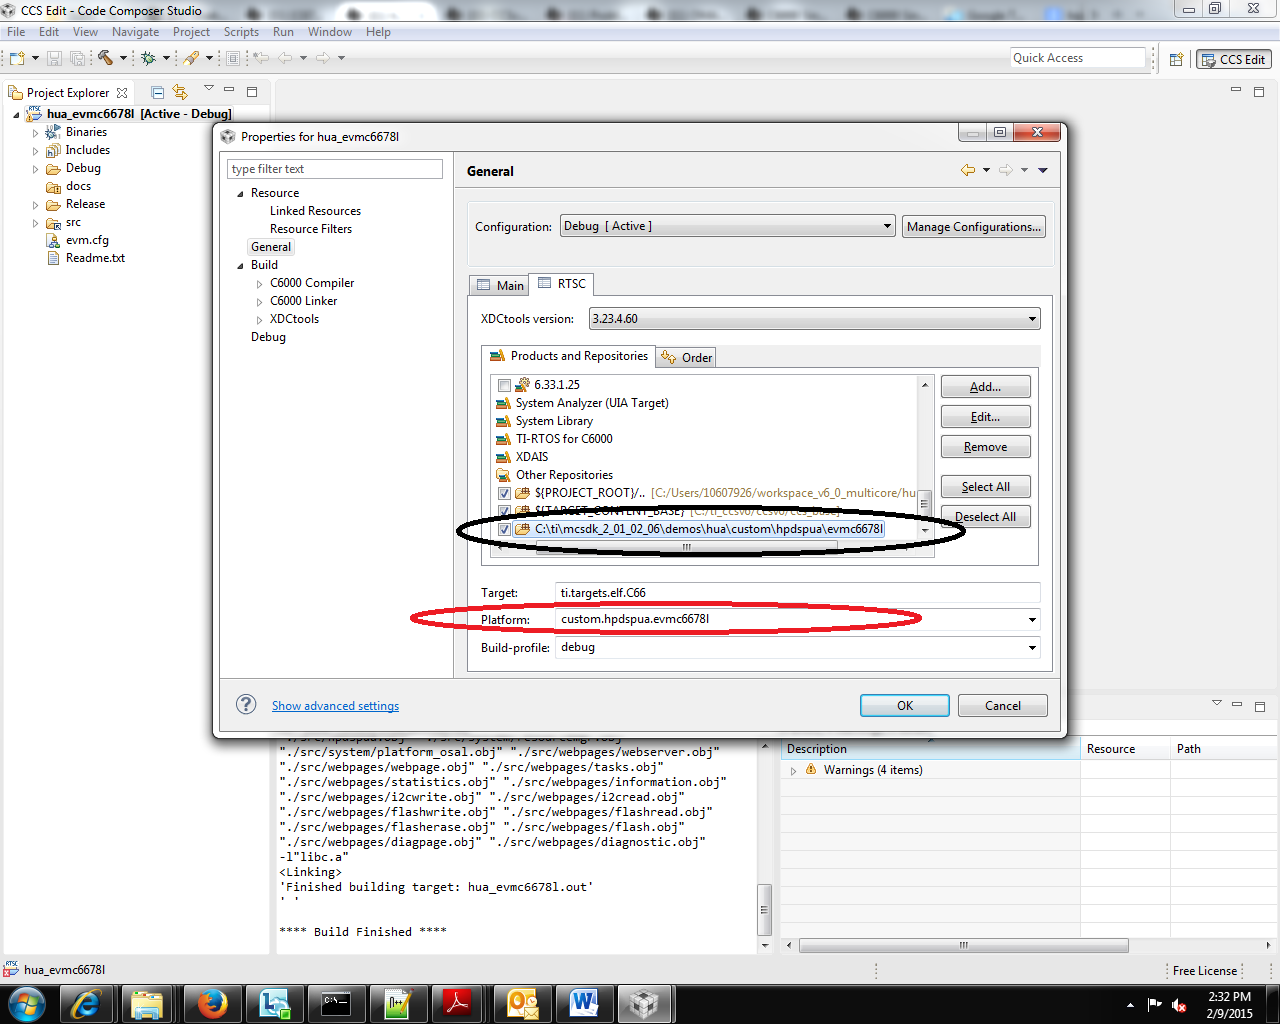Switch to the Order tab
Viewport: 1280px width, 1024px height.
pos(687,357)
